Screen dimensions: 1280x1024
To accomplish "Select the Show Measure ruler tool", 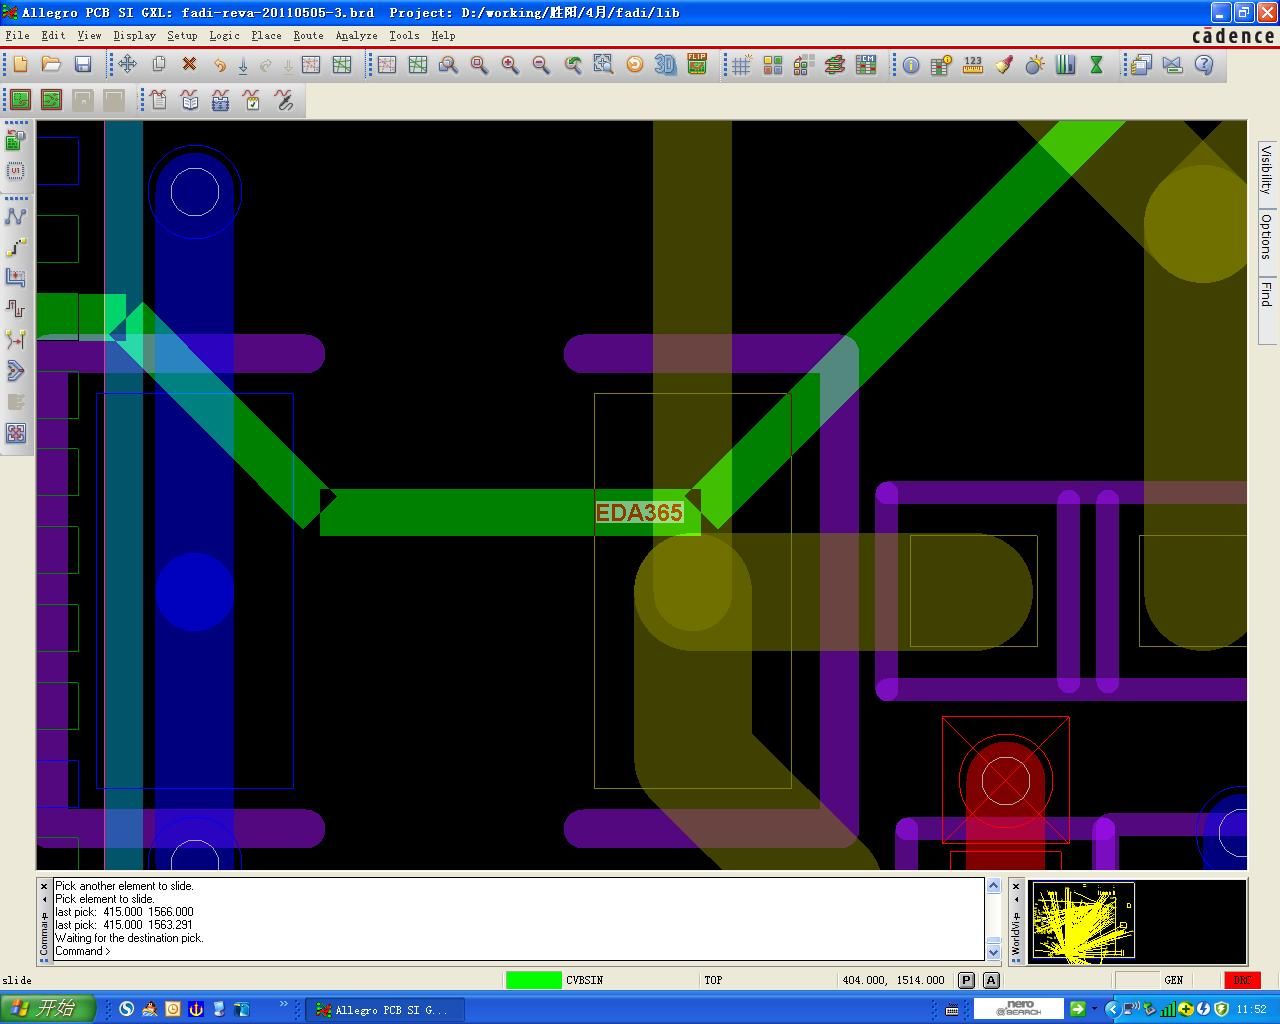I will [x=973, y=65].
